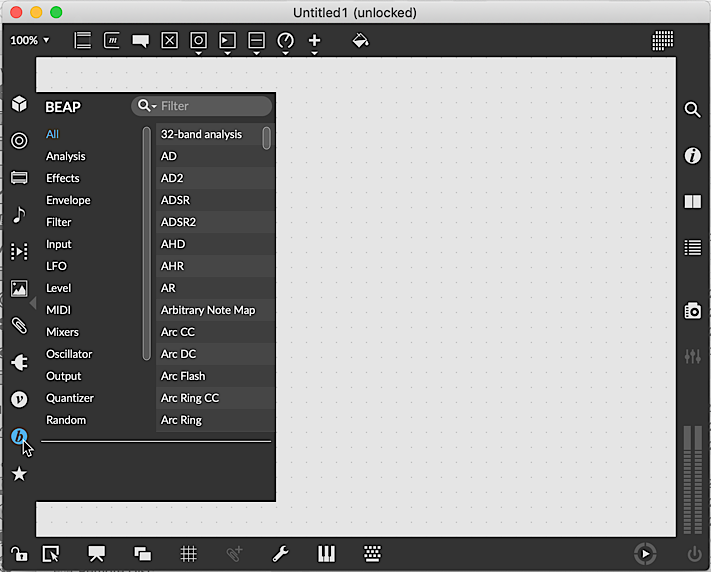This screenshot has width=711, height=572.
Task: Choose the AHD module
Action: tap(215, 244)
